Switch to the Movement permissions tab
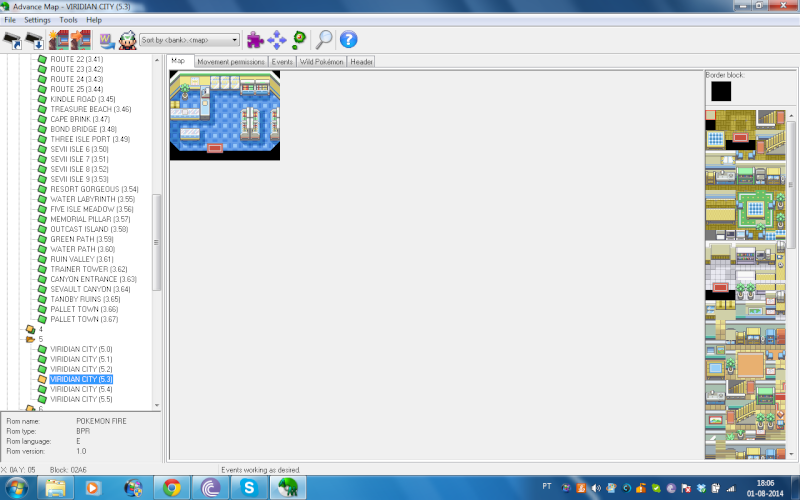The height and width of the screenshot is (500, 800). tap(231, 62)
